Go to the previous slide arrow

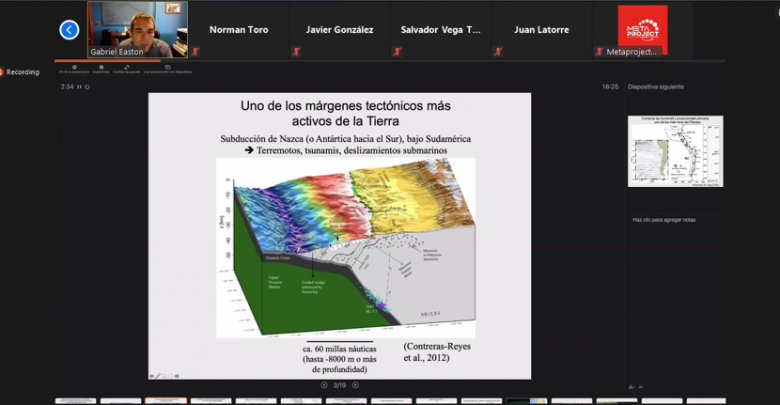pyautogui.click(x=324, y=384)
